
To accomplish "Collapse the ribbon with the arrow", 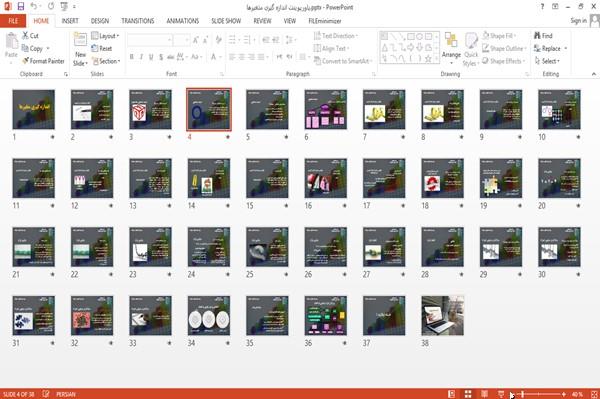I will click(x=593, y=74).
